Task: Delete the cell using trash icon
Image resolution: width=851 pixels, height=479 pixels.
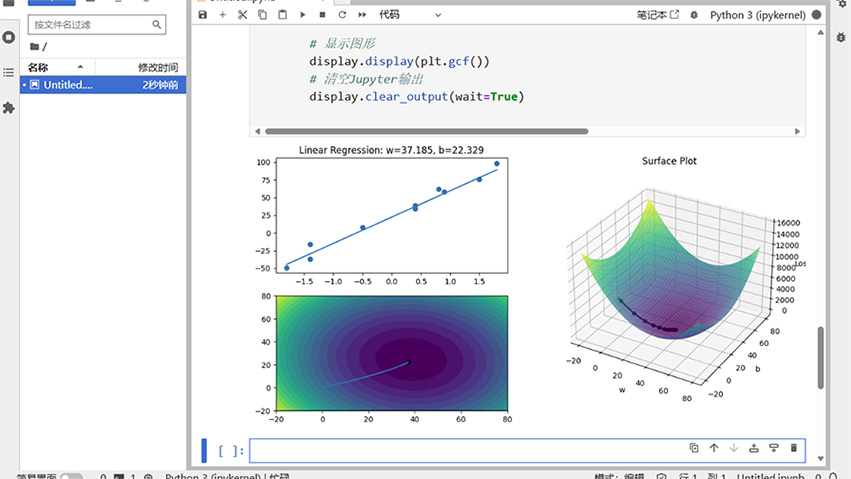Action: click(x=794, y=449)
